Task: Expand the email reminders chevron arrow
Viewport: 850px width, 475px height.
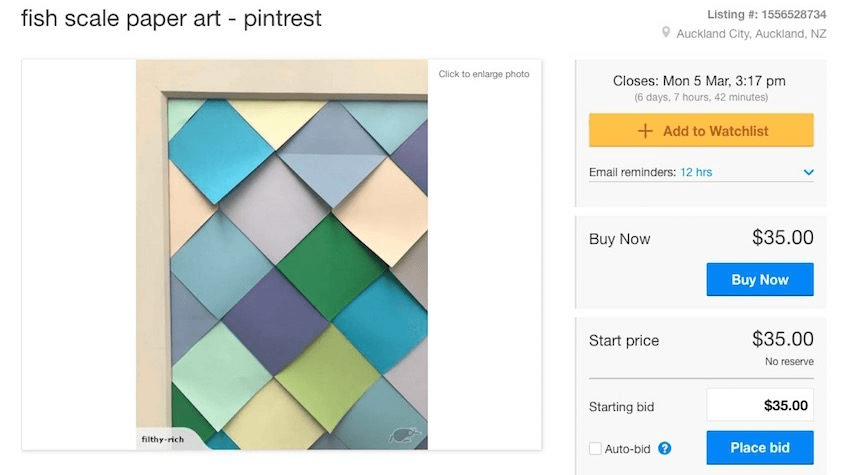Action: (x=808, y=173)
